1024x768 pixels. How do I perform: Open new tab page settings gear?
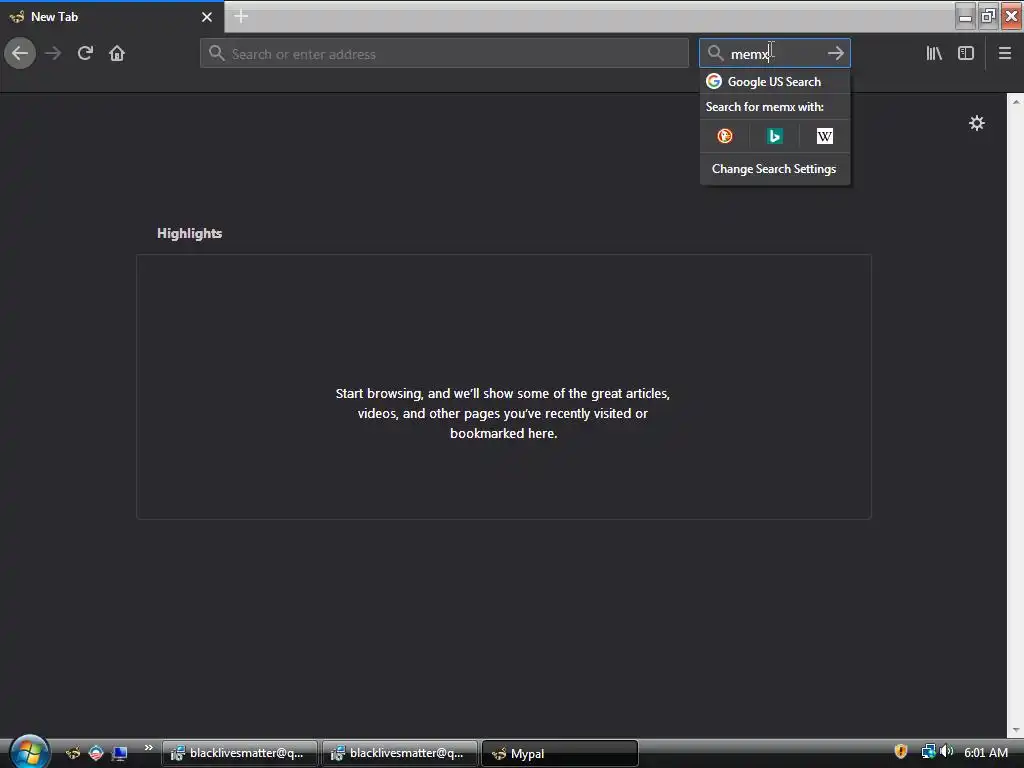click(x=976, y=123)
